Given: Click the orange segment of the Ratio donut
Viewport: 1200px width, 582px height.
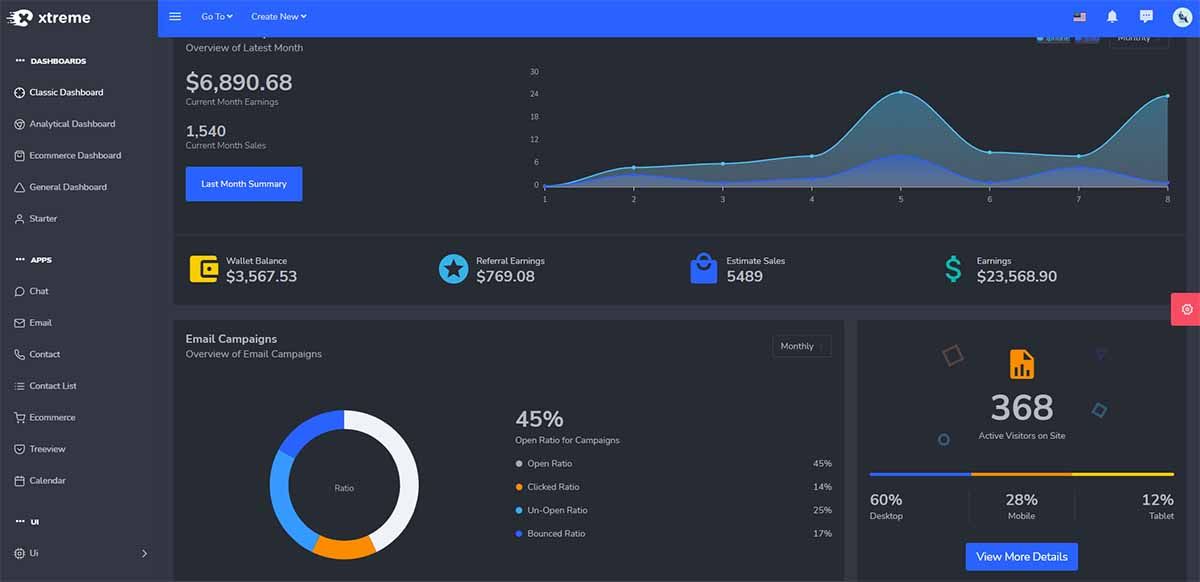Looking at the screenshot, I should click(x=342, y=549).
